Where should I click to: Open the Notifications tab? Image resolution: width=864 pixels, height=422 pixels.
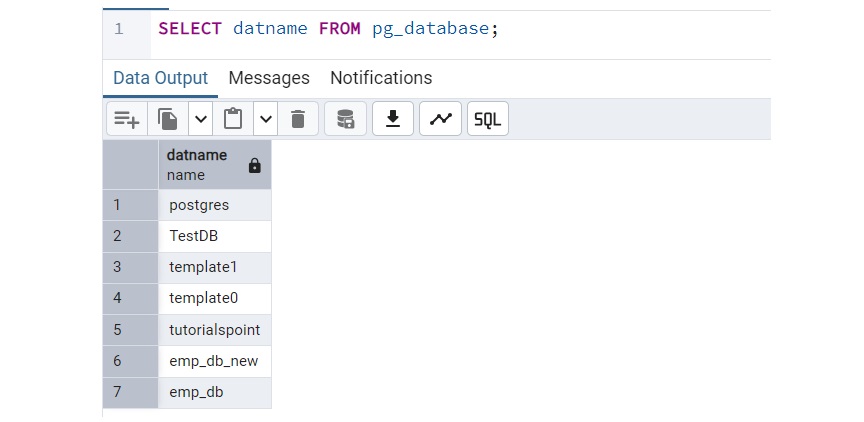click(x=381, y=78)
